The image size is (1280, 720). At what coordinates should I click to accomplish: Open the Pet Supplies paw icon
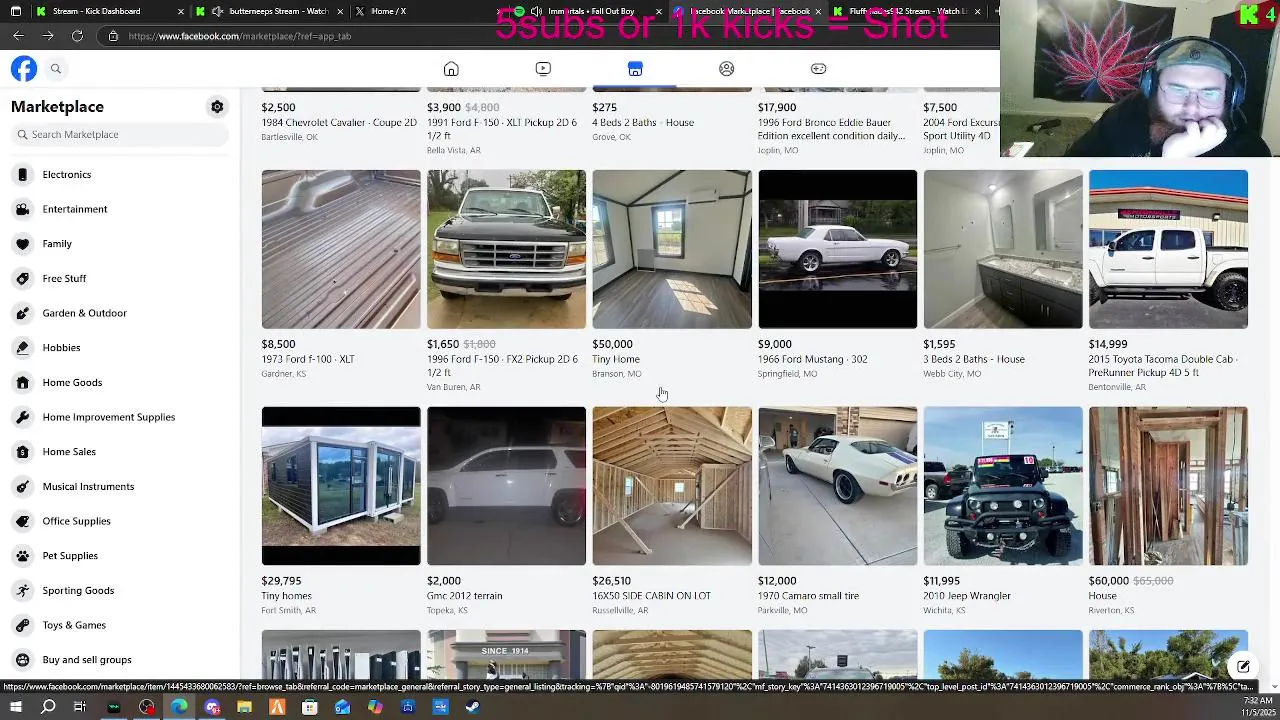[22, 556]
